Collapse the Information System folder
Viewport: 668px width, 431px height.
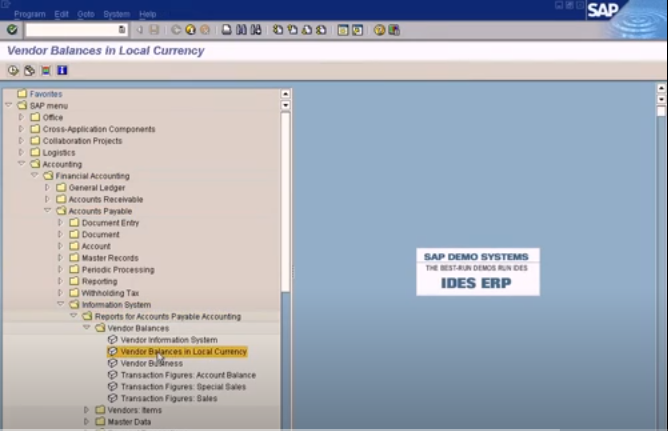(60, 304)
